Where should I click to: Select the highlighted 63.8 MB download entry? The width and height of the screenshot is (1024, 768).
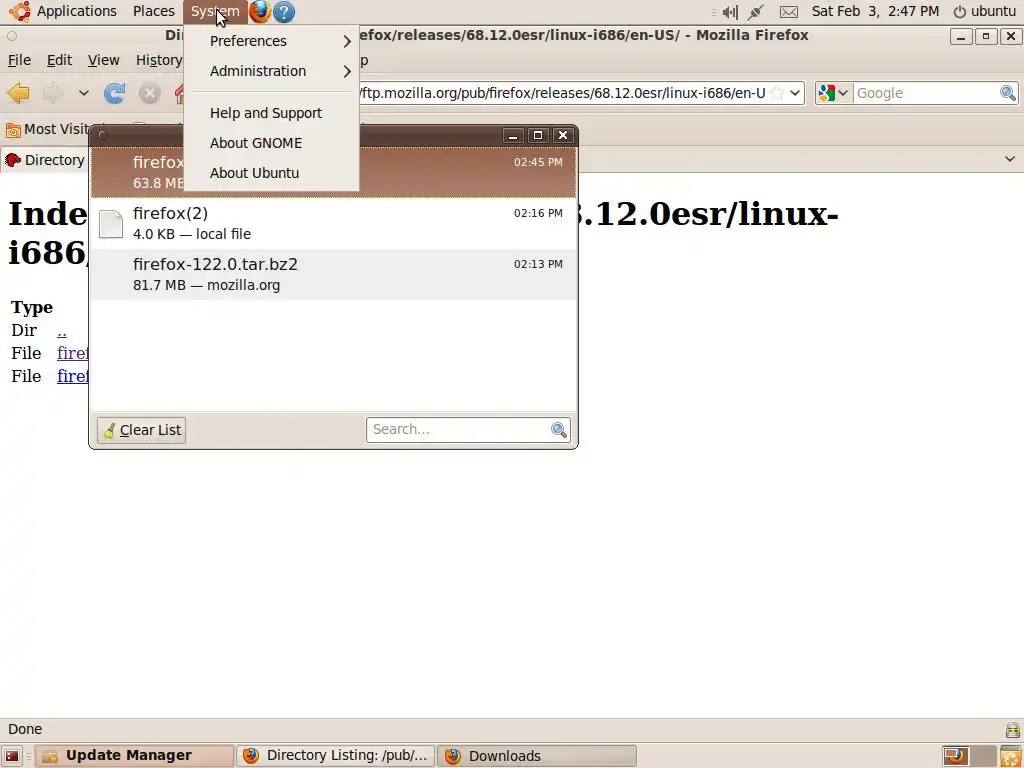(333, 172)
